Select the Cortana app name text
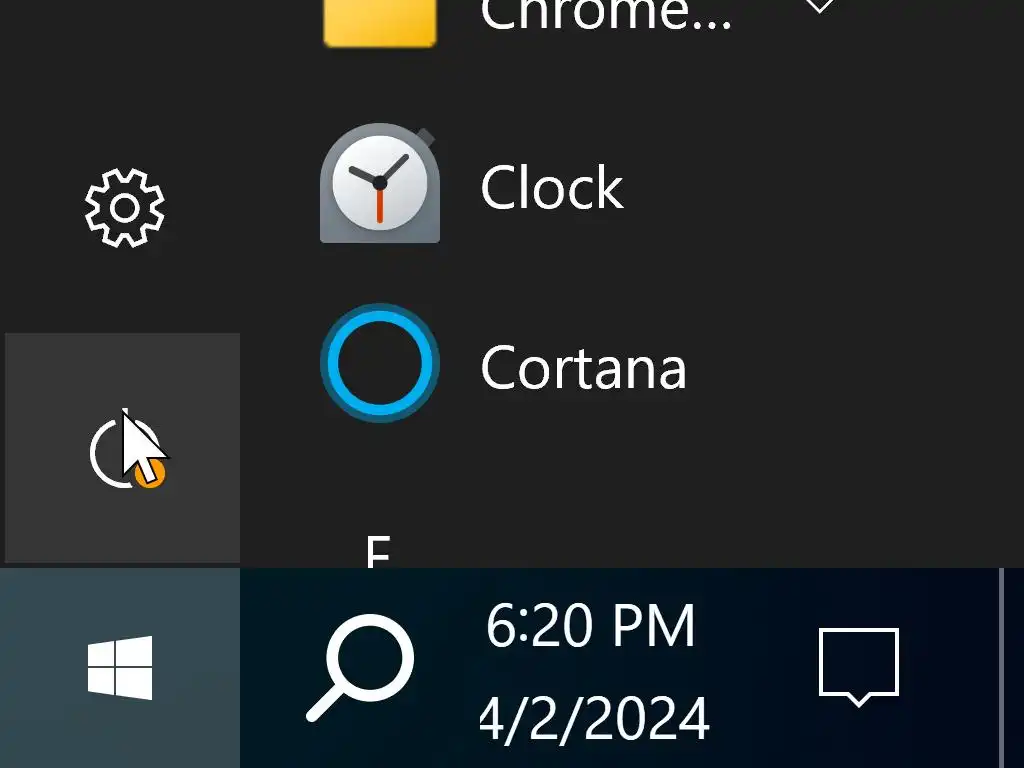1024x768 pixels. (583, 368)
